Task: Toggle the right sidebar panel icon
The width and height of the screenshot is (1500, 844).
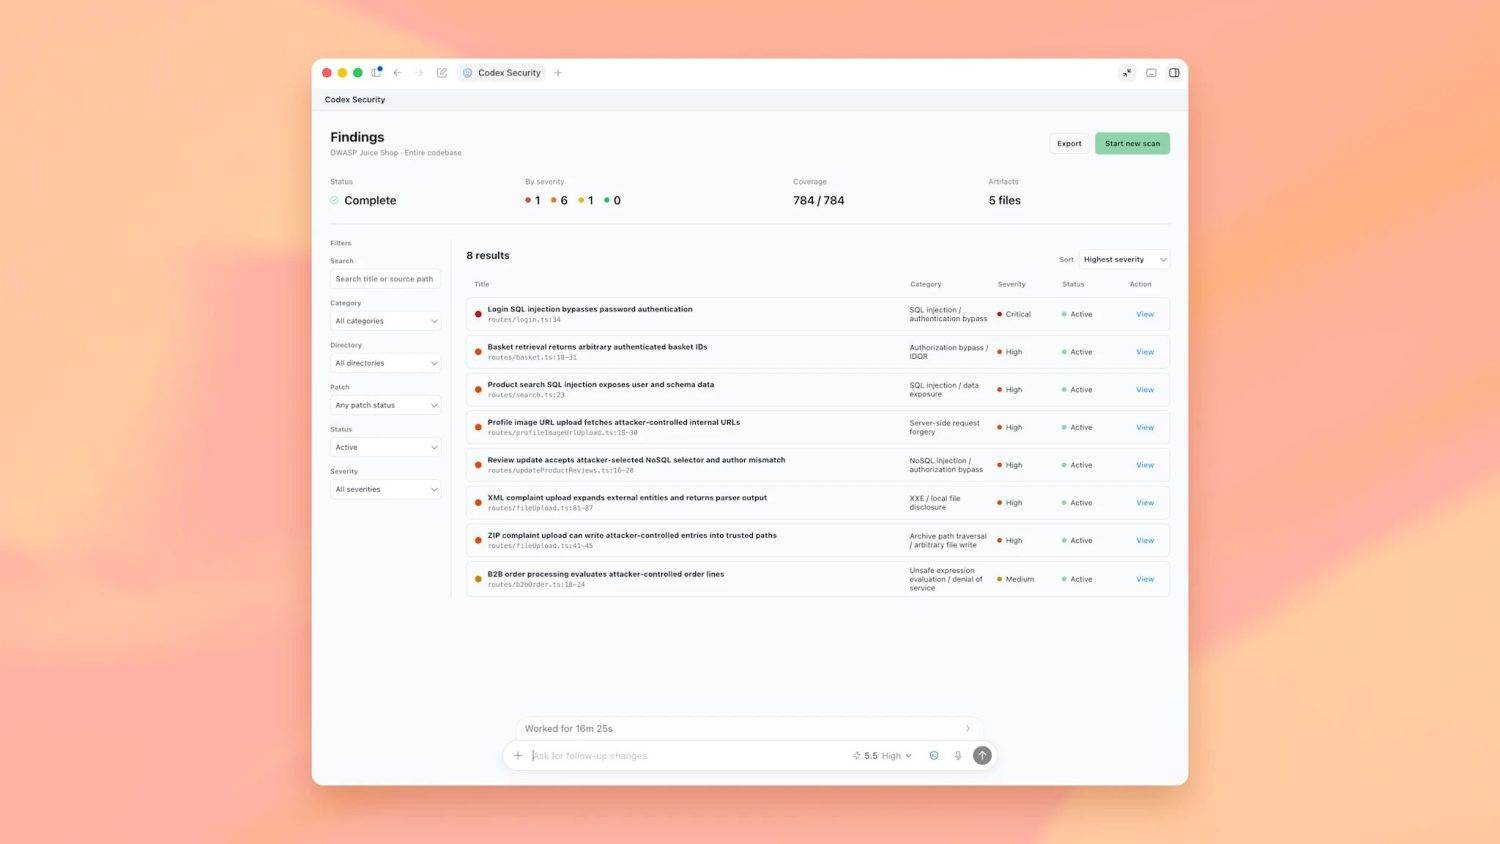Action: [1174, 73]
